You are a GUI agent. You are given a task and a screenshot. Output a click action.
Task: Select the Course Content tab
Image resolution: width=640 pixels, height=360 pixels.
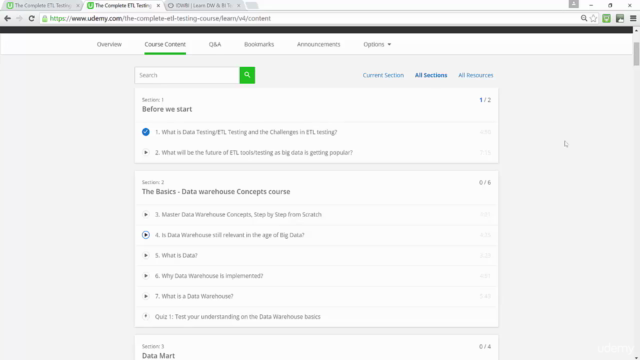[x=165, y=44]
